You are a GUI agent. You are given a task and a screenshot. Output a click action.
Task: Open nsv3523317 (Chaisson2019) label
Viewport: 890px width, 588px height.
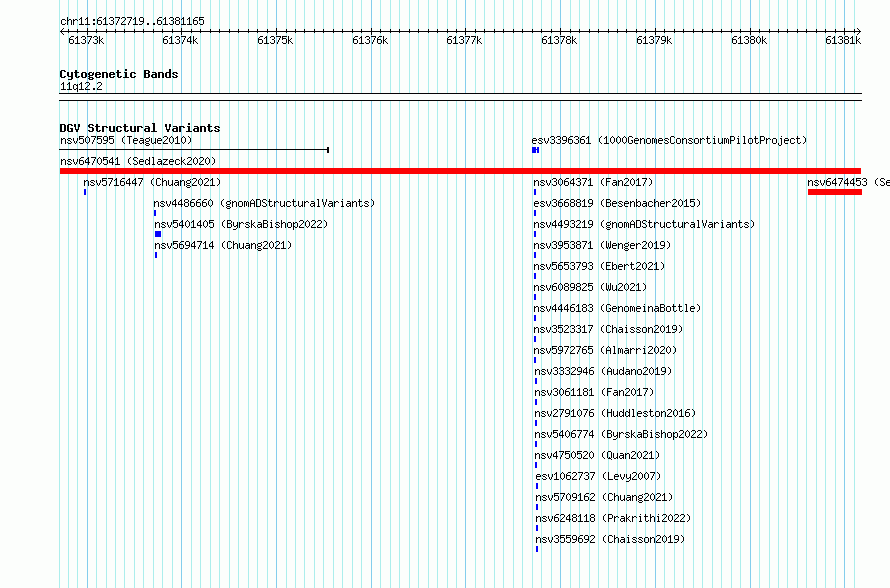(x=608, y=329)
